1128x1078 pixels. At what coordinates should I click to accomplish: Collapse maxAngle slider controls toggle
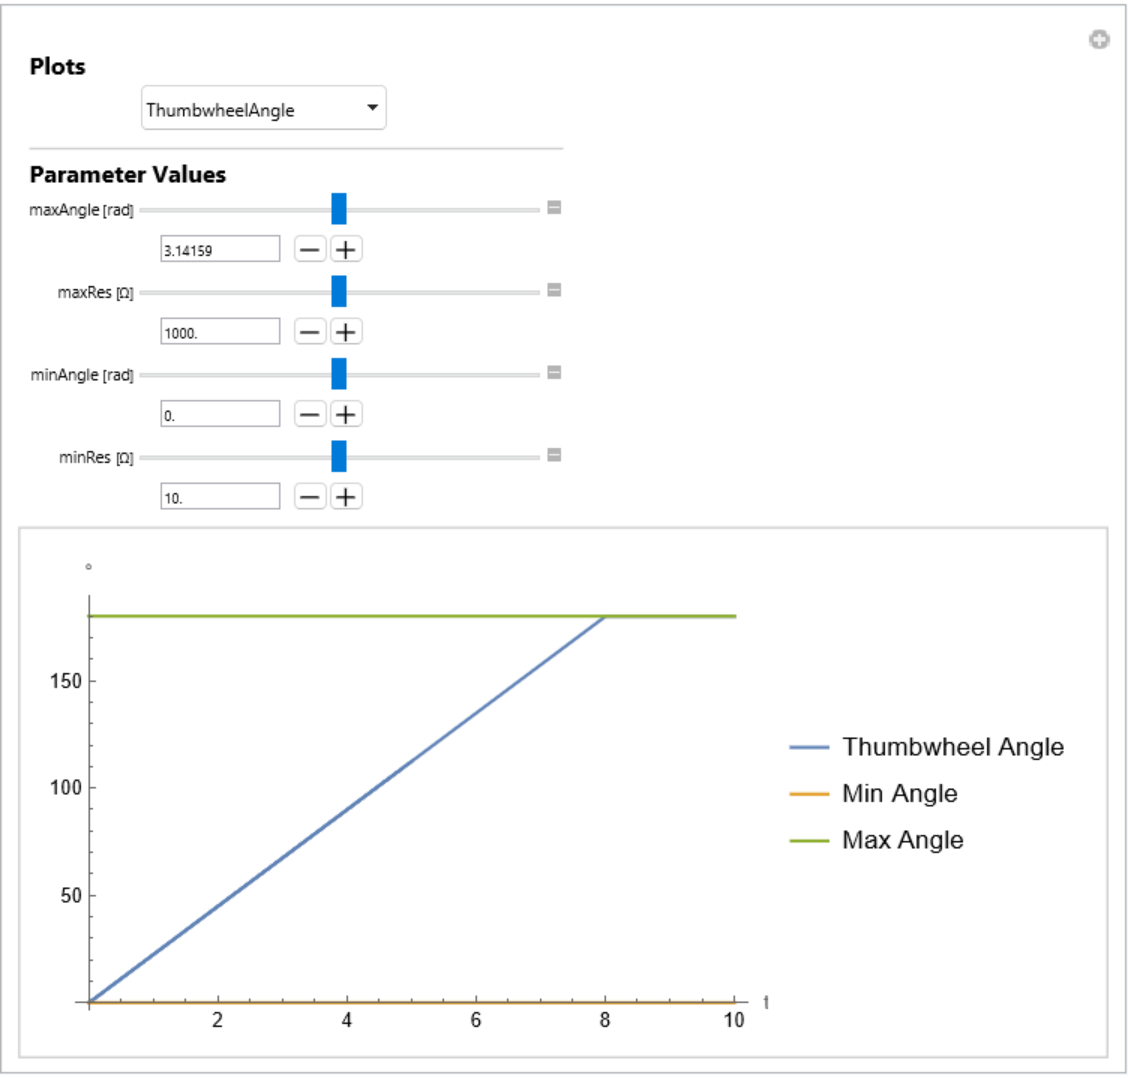tap(554, 208)
